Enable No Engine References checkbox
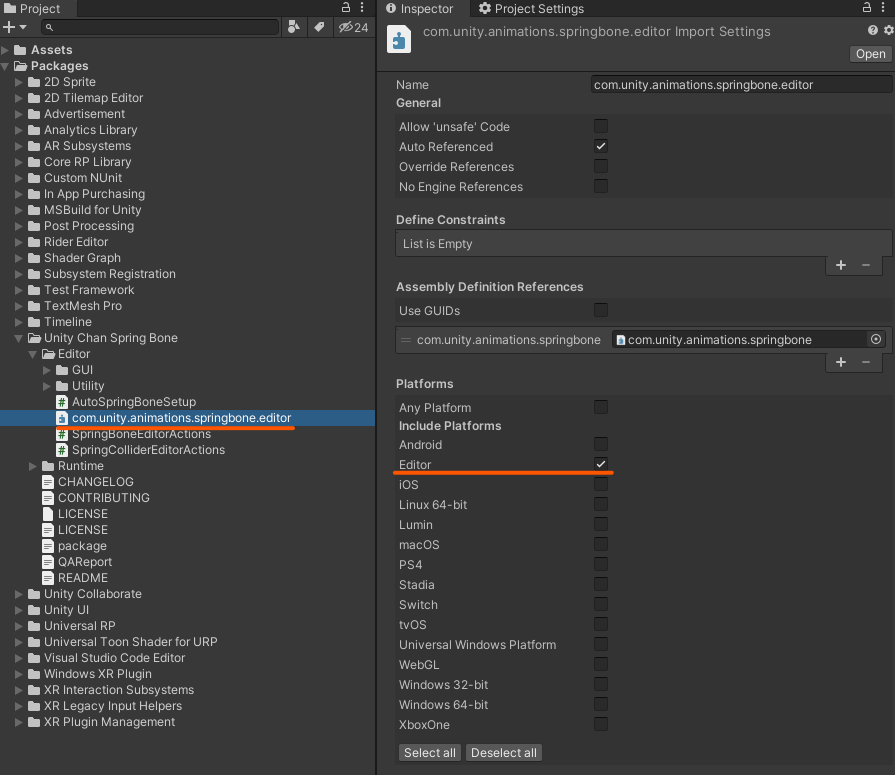 point(600,186)
